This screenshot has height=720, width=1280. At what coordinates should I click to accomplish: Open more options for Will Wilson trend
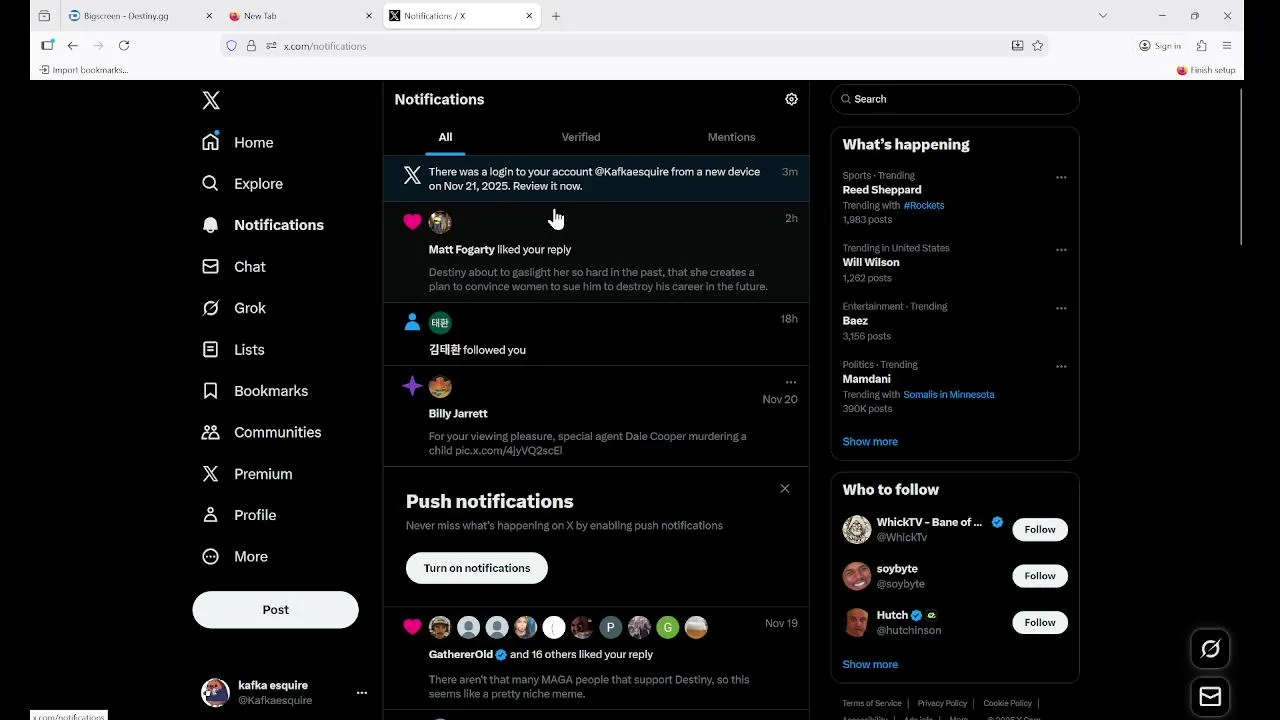point(1061,250)
